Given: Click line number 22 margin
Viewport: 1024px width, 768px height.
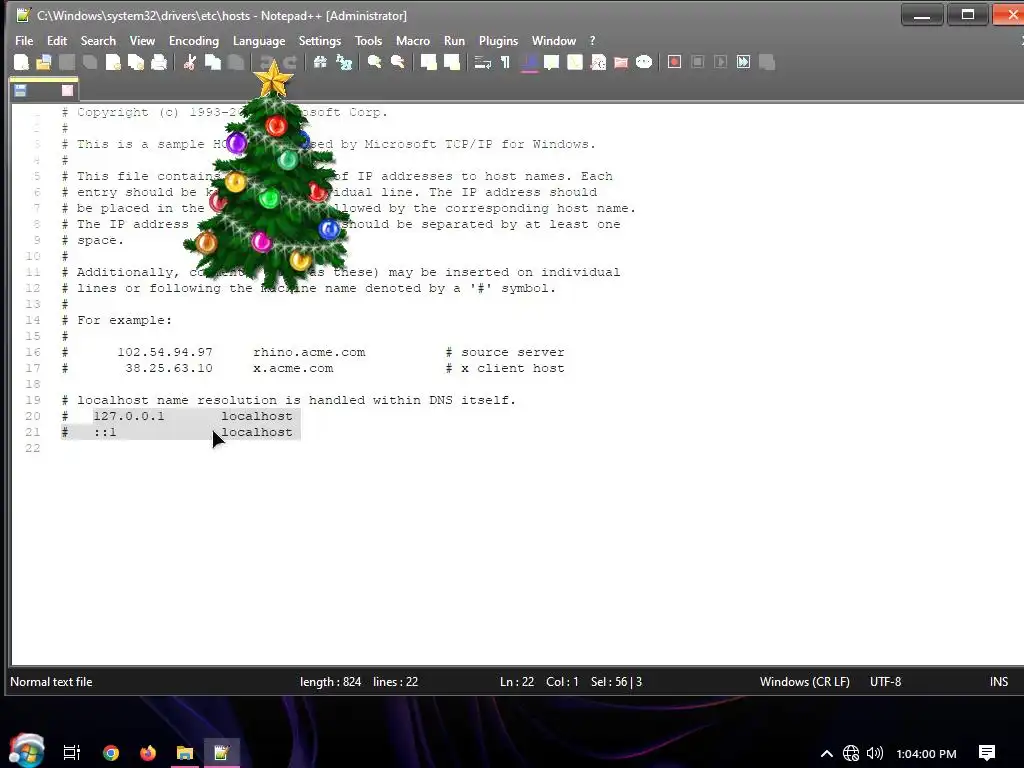Looking at the screenshot, I should [x=33, y=448].
